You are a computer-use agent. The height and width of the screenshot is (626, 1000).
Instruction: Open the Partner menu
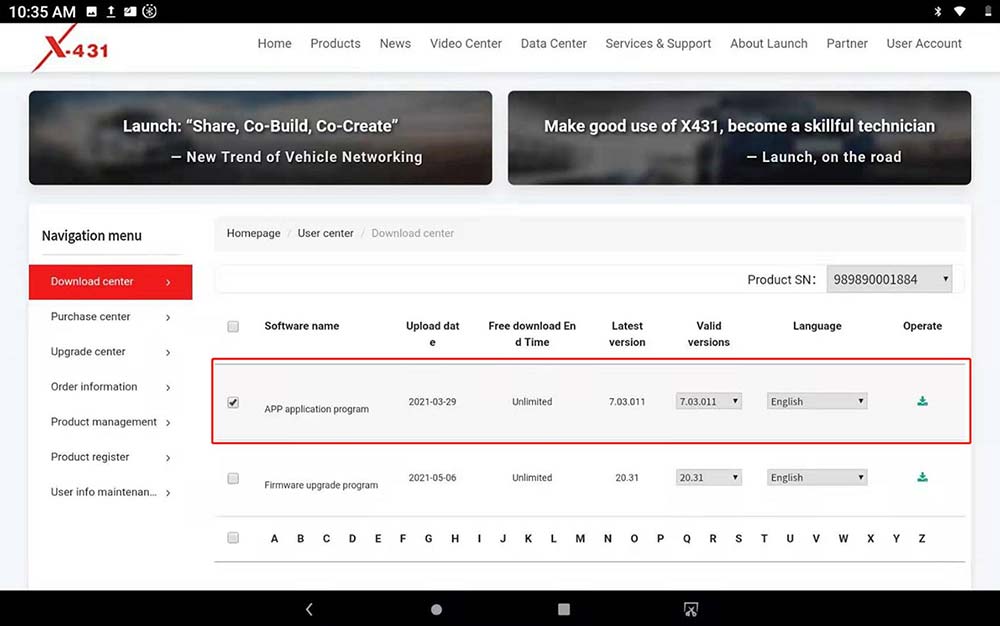click(x=847, y=43)
